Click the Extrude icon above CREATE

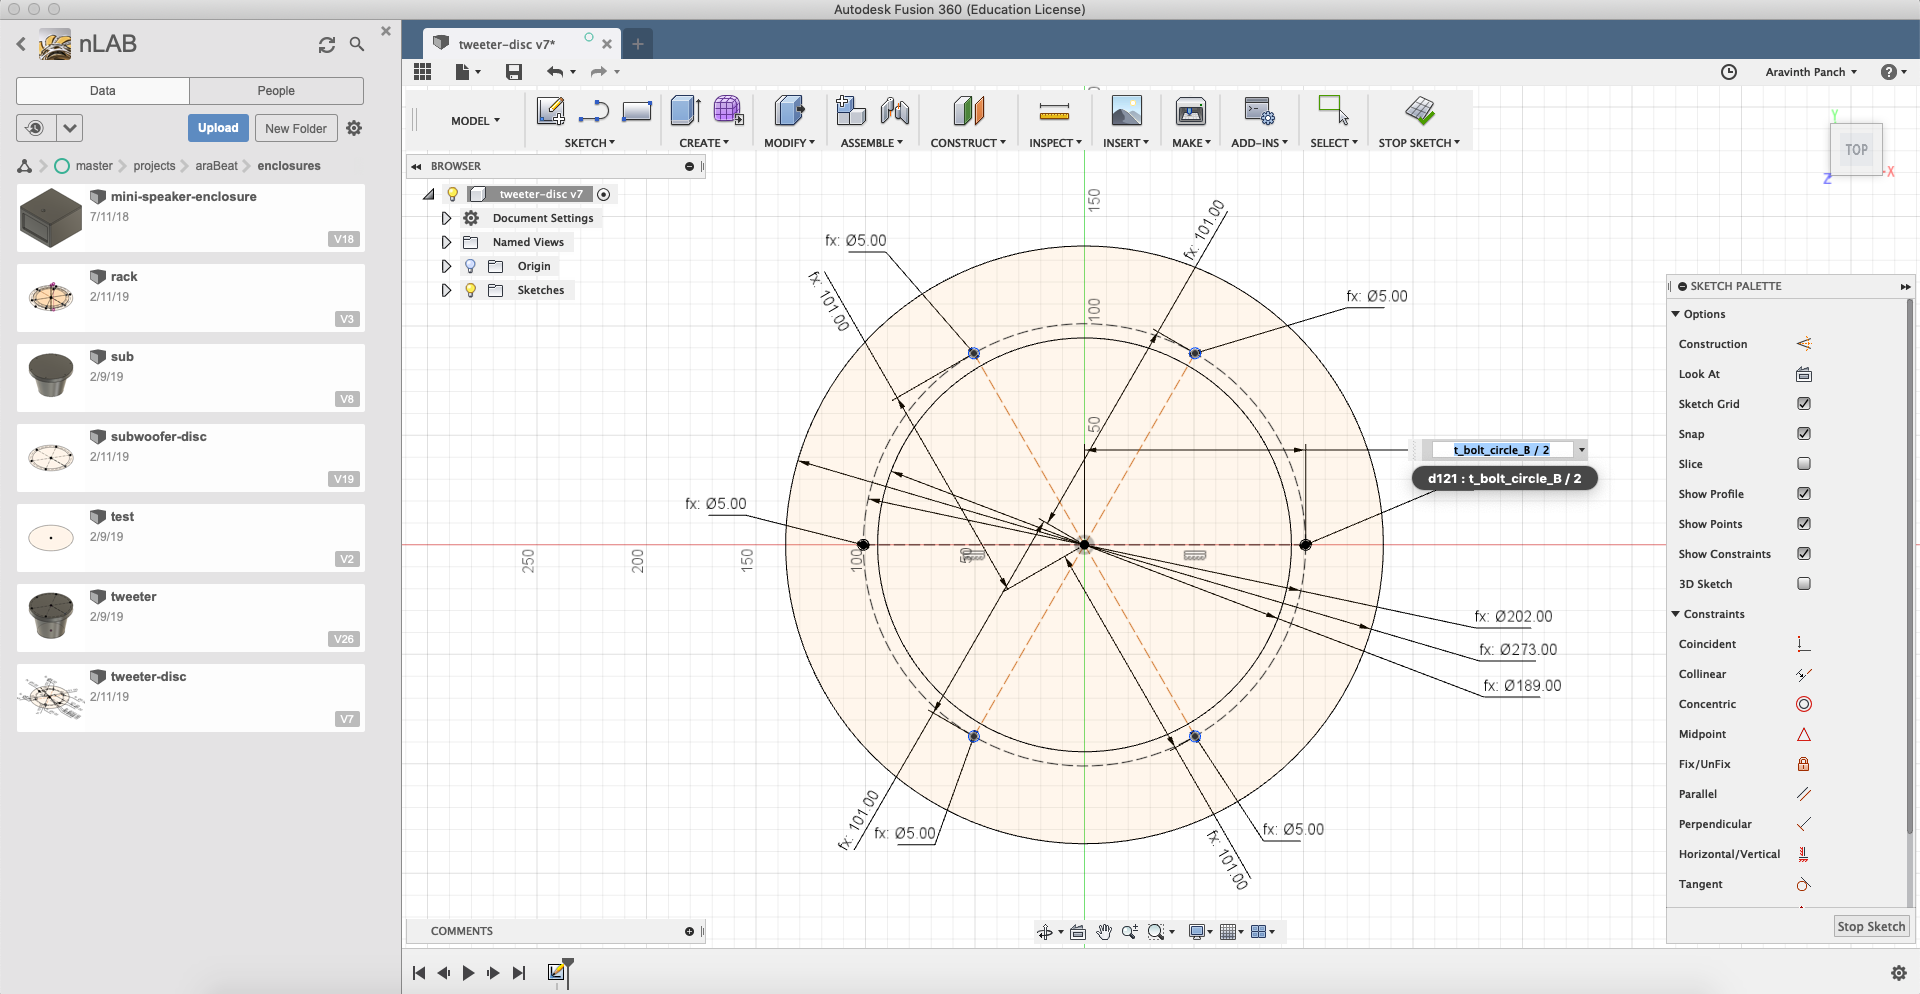(x=686, y=111)
